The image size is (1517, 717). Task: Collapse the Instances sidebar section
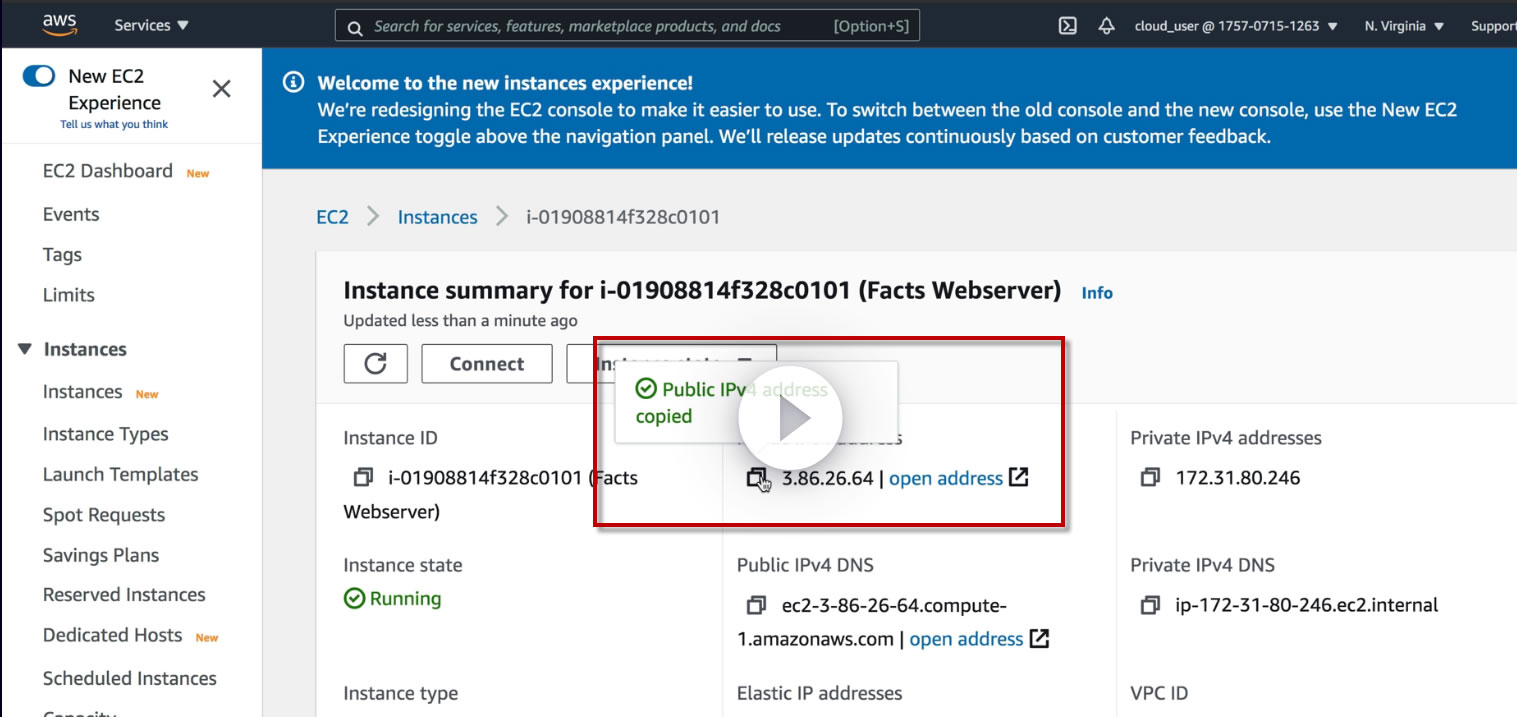click(x=26, y=349)
